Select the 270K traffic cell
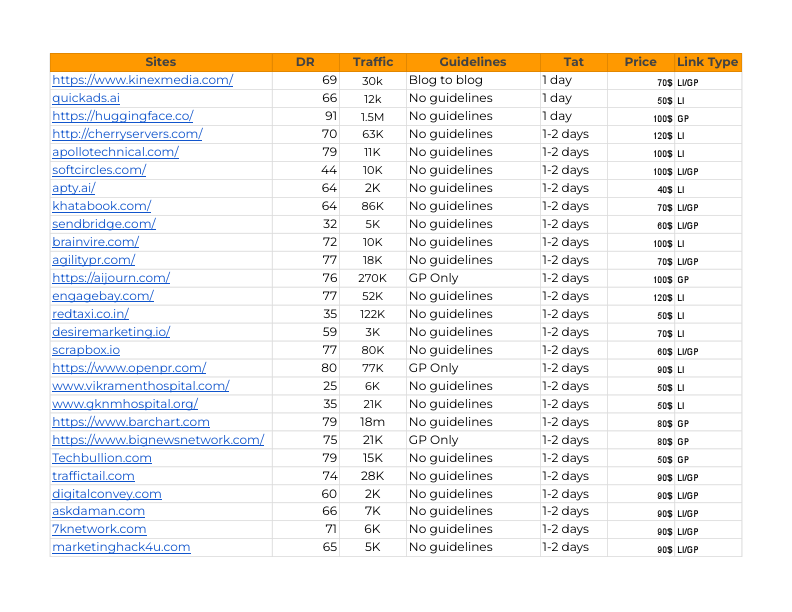The width and height of the screenshot is (792, 612). [373, 278]
